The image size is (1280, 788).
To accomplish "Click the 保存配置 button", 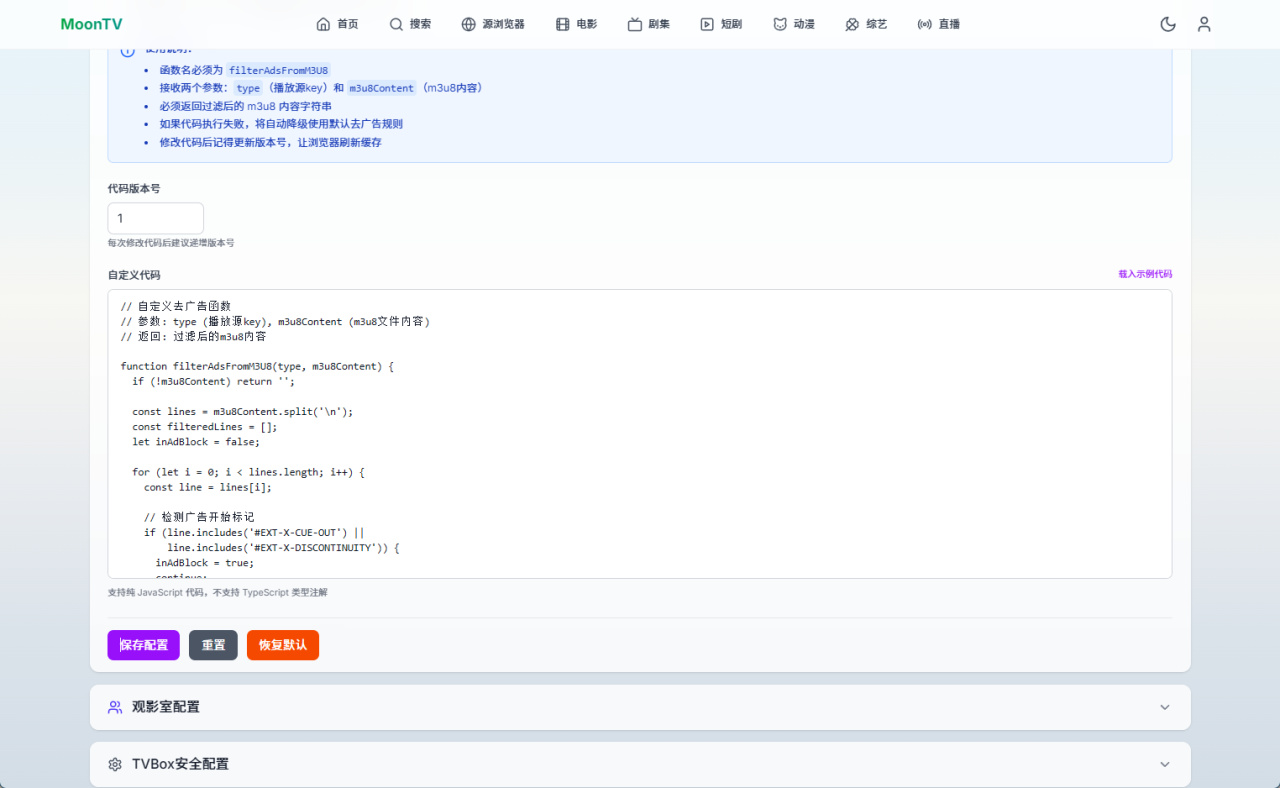I will pyautogui.click(x=144, y=645).
